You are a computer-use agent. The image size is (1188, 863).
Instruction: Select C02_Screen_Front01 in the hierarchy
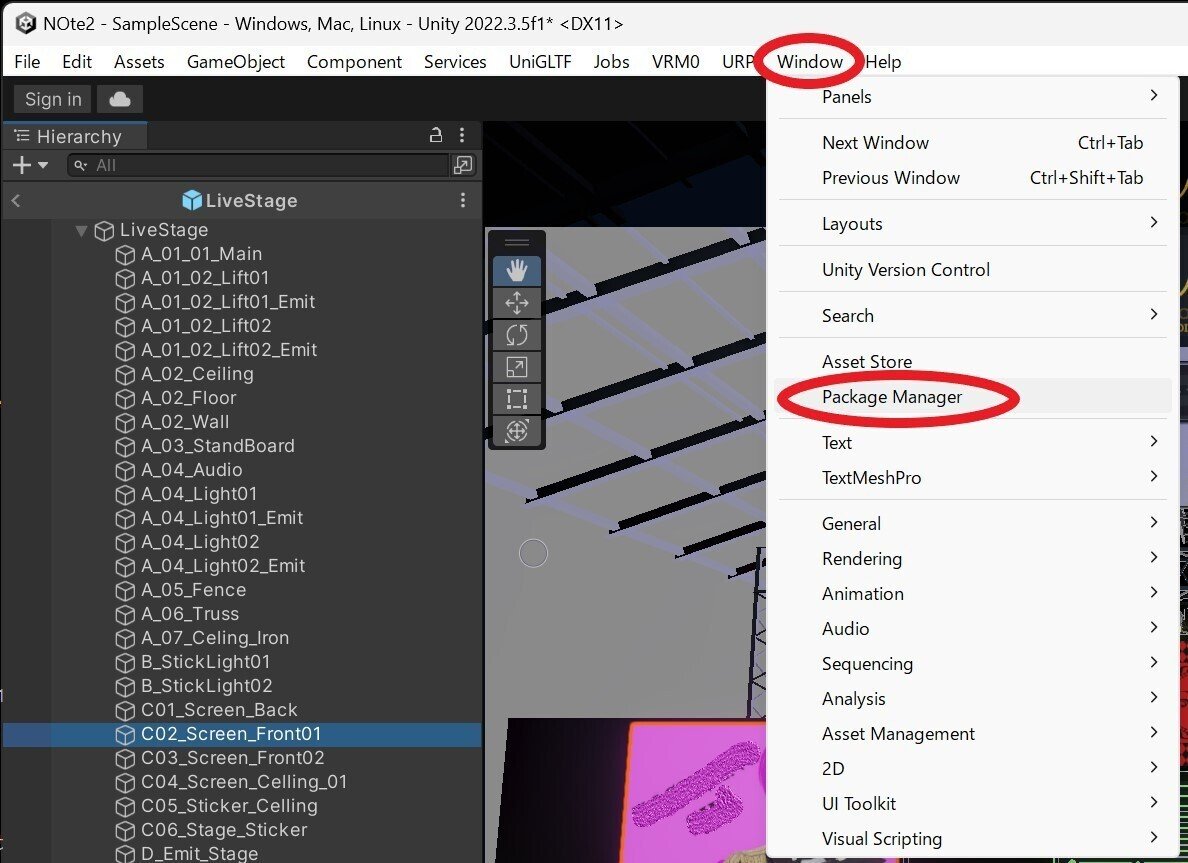242,733
